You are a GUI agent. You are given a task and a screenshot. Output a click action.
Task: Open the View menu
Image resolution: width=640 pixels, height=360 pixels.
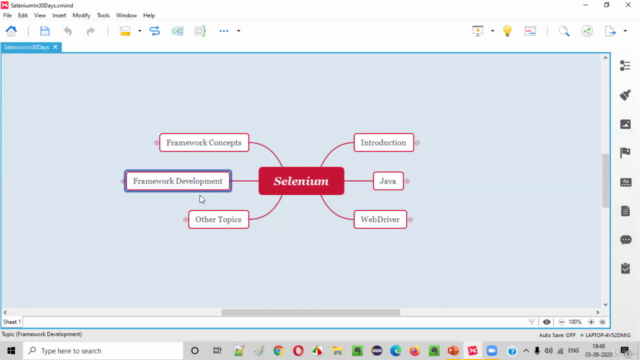click(40, 16)
